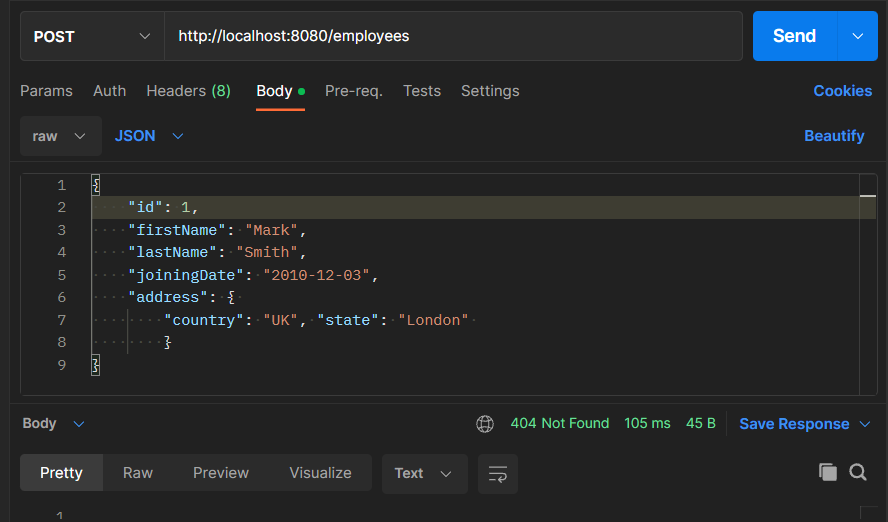Open the JSON format dropdown

[149, 136]
